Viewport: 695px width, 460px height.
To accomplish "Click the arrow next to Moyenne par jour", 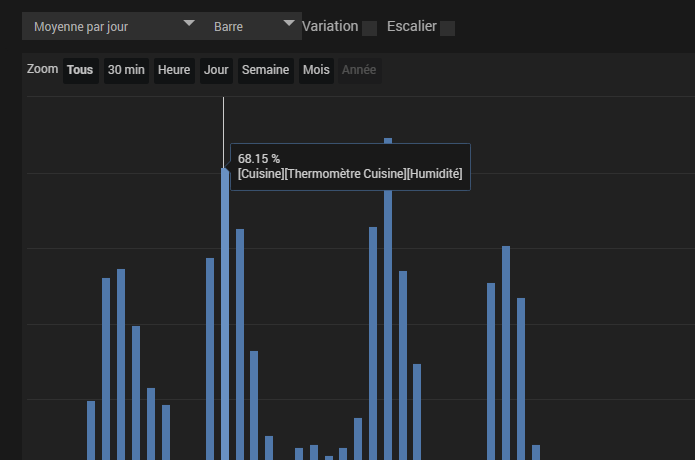I will click(189, 23).
